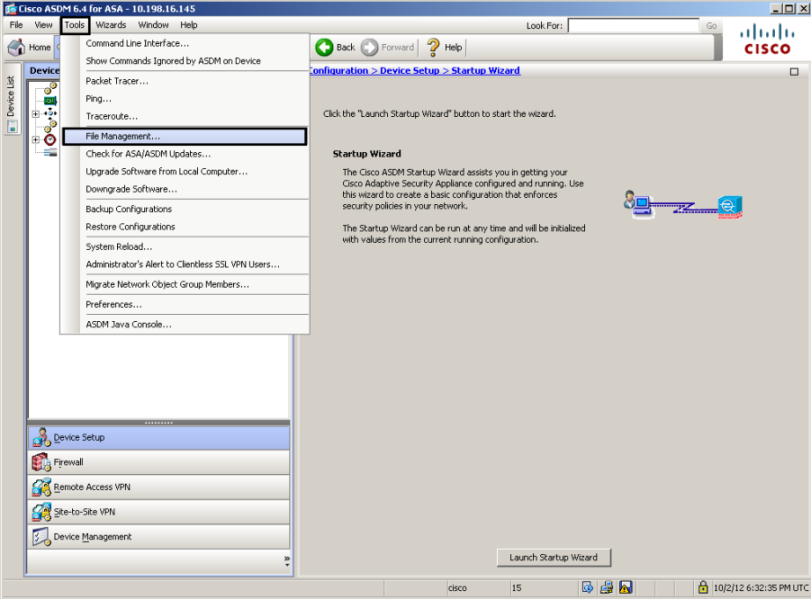Screen dimensions: 811x599
Task: Click the Home house icon in toolbar
Action: point(16,47)
